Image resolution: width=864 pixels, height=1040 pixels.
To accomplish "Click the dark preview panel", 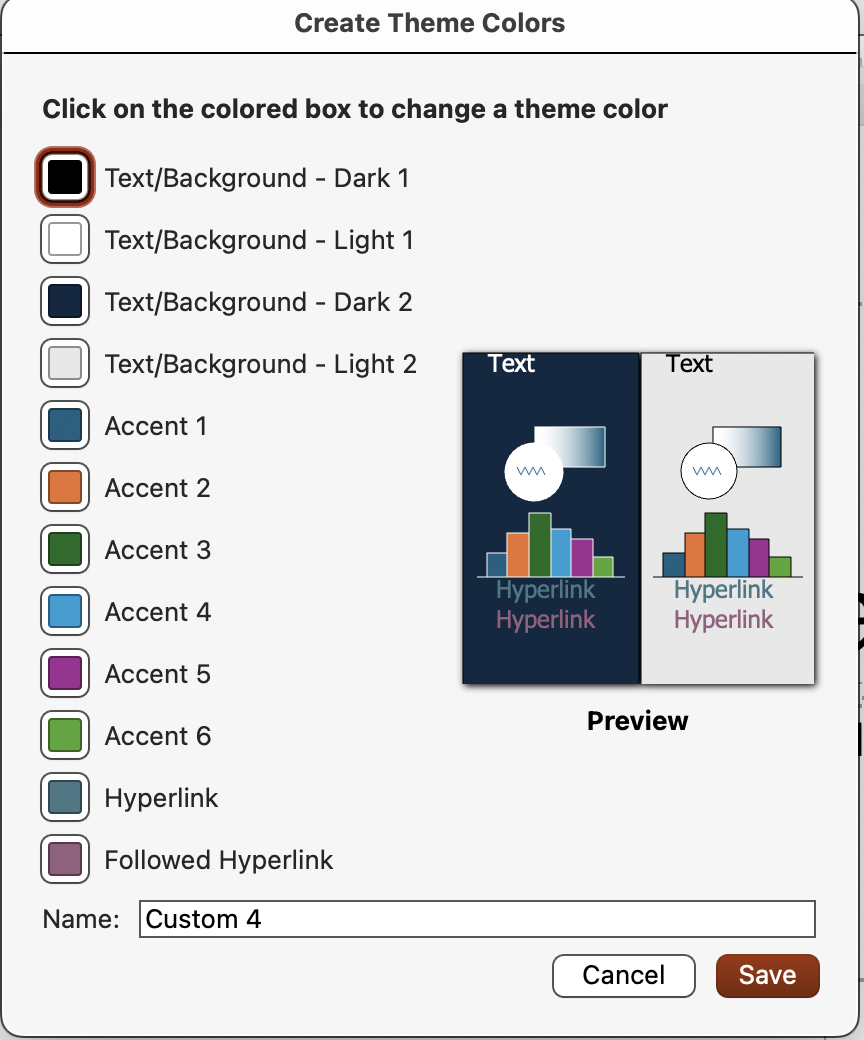I will pos(551,518).
